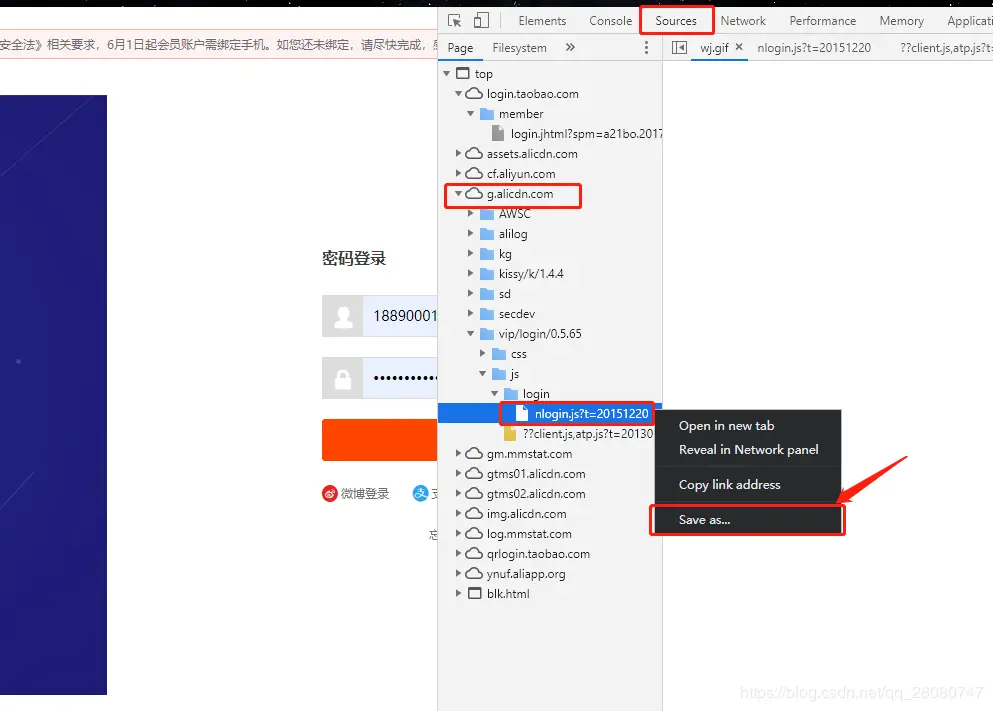Expand the img.alicdn.com domain
Image resolution: width=993 pixels, height=711 pixels.
[458, 513]
